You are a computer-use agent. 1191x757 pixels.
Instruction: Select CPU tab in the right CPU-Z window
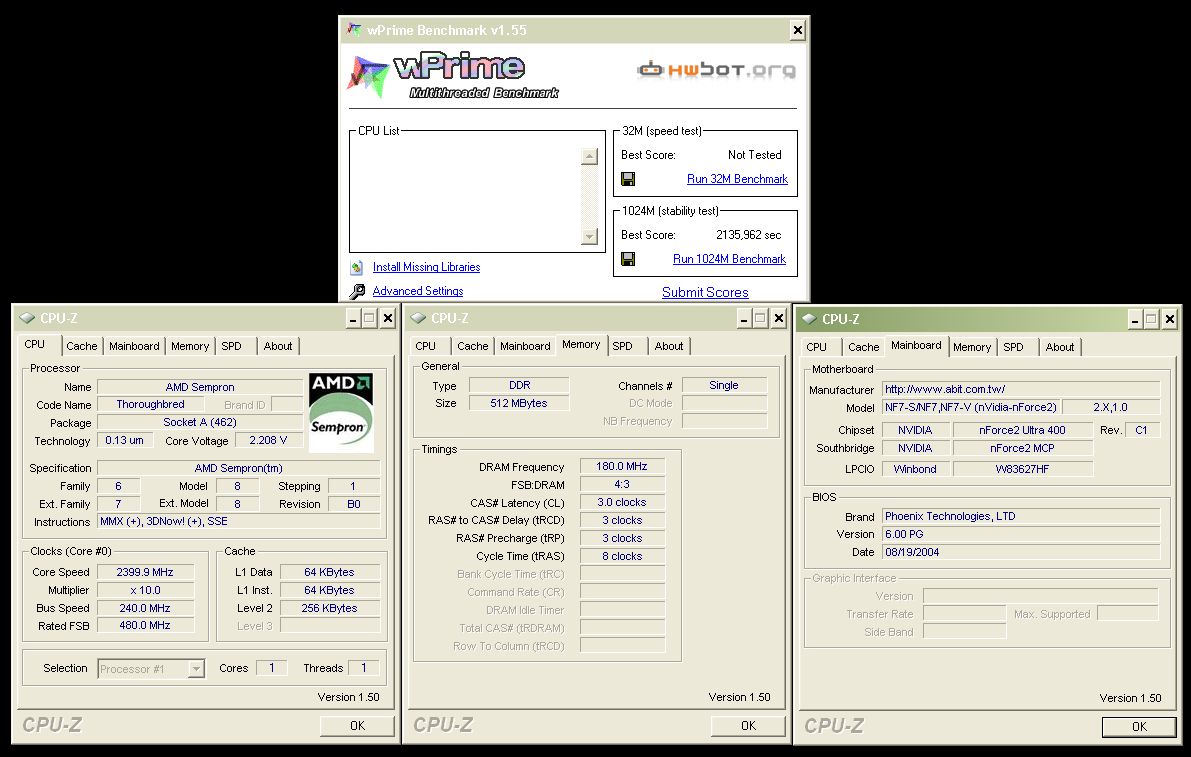tap(817, 347)
